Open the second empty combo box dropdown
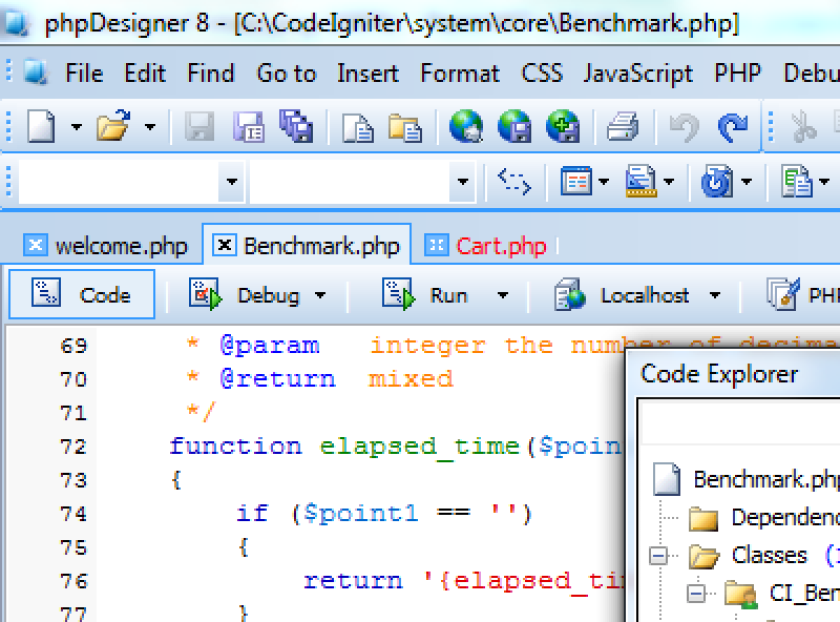 click(463, 182)
